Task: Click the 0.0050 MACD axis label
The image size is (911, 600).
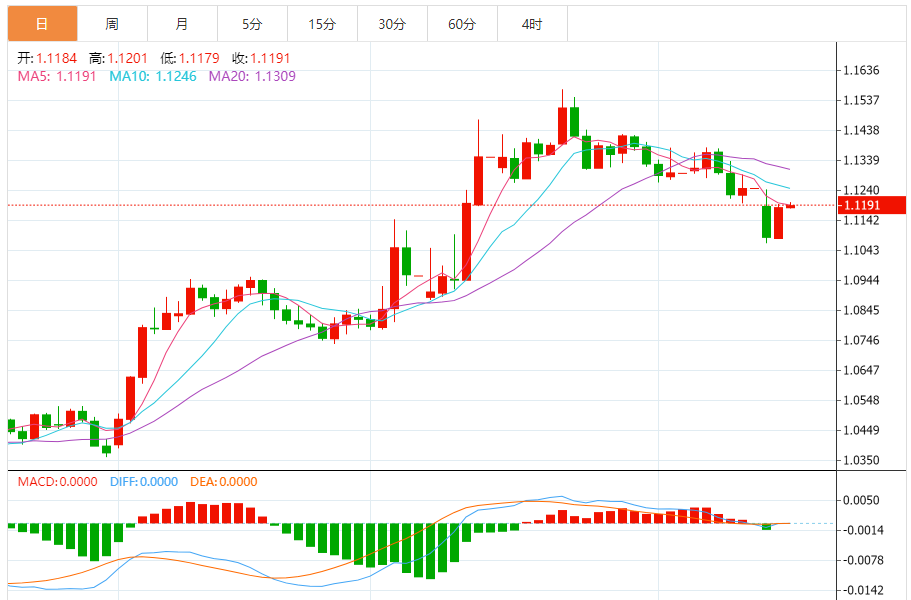Action: pyautogui.click(x=861, y=500)
